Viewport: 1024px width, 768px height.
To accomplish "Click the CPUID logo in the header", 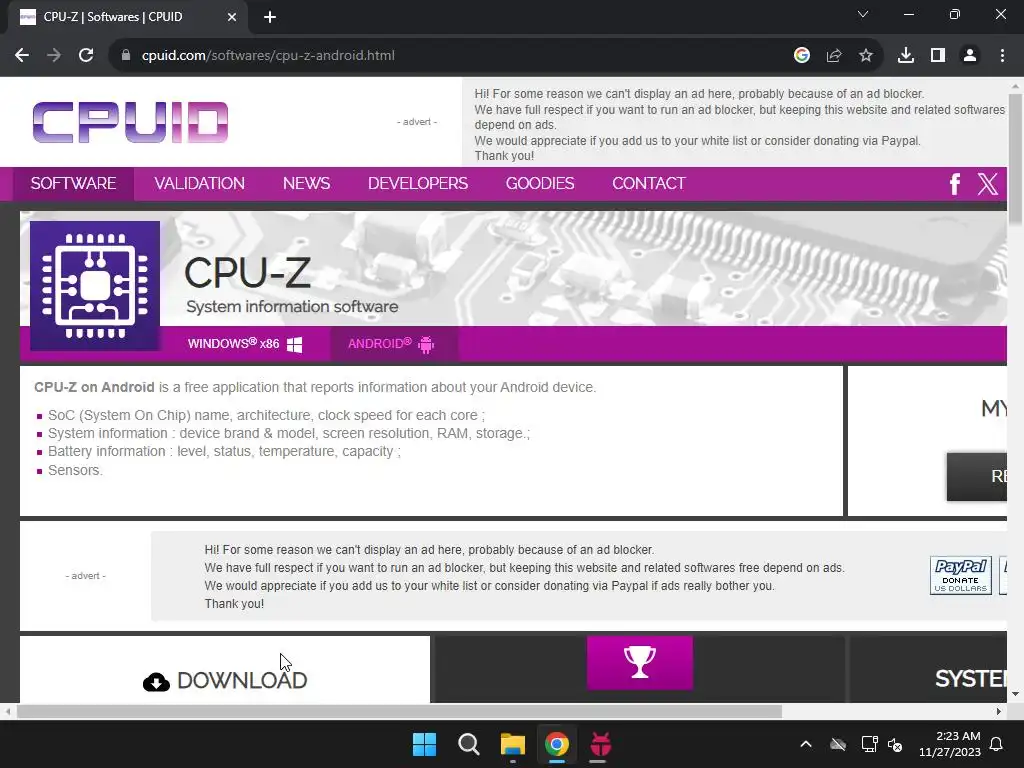I will pos(131,122).
